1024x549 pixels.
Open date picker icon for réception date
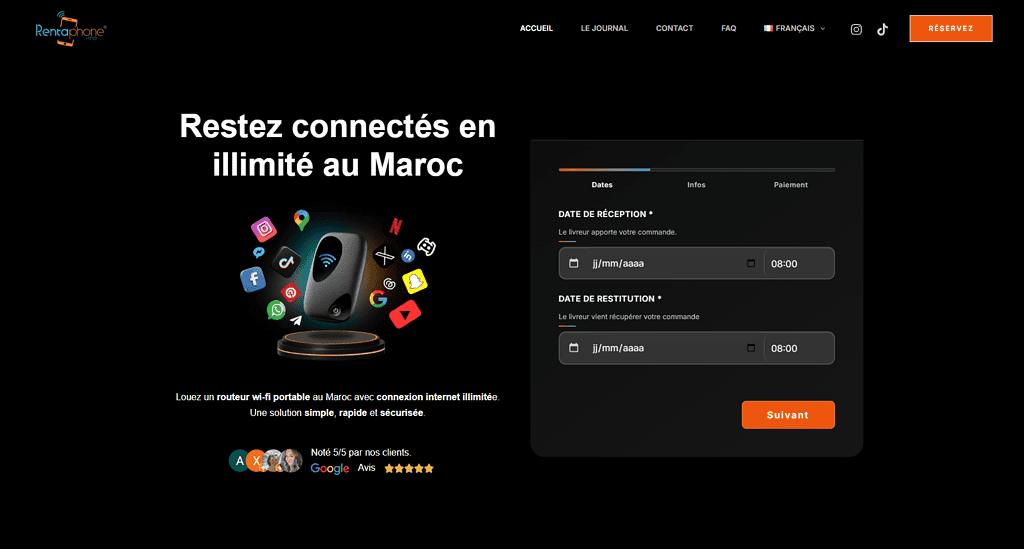pos(751,263)
